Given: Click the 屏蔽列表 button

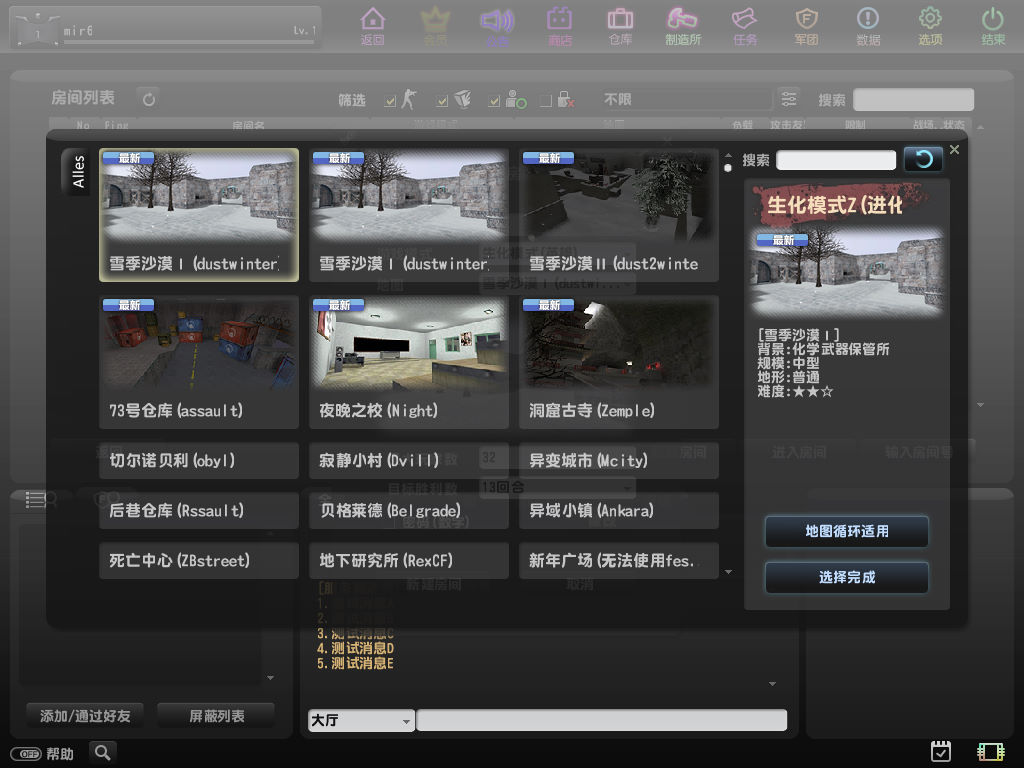Looking at the screenshot, I should pos(216,716).
